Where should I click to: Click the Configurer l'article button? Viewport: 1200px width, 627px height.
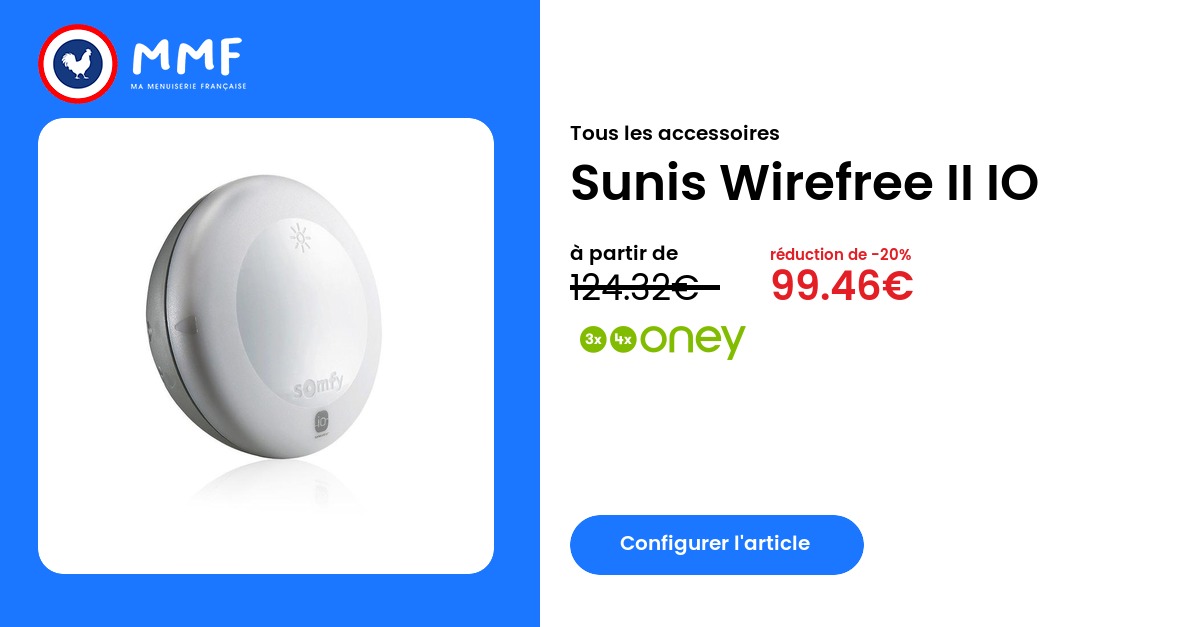point(716,544)
